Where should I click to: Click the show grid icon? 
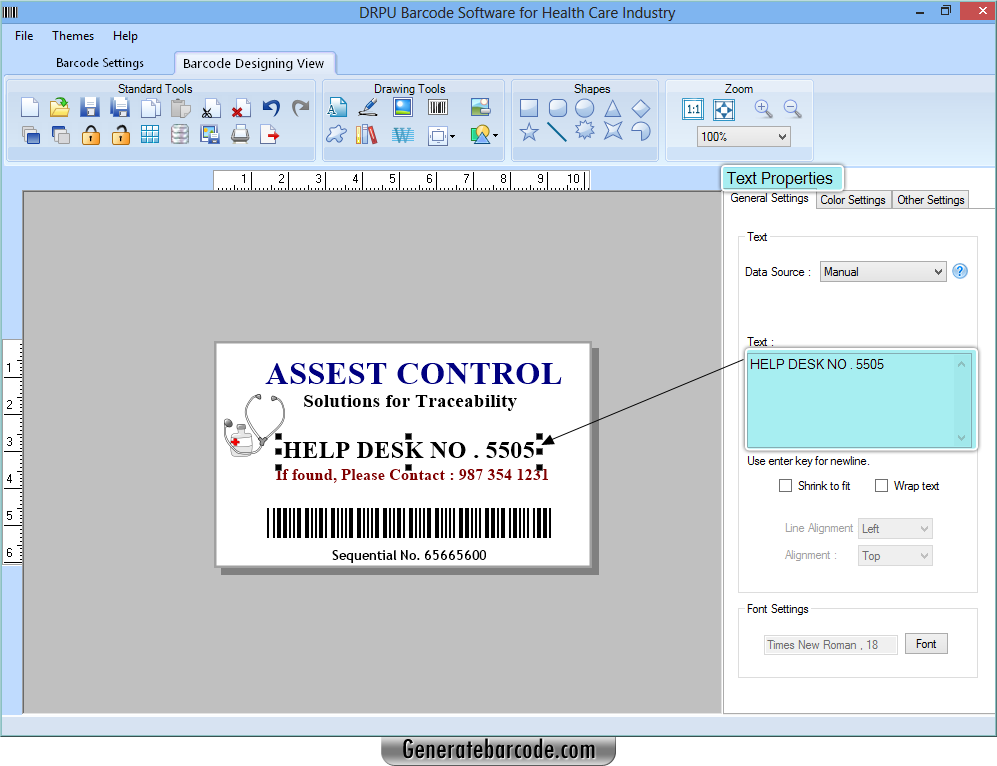click(150, 134)
